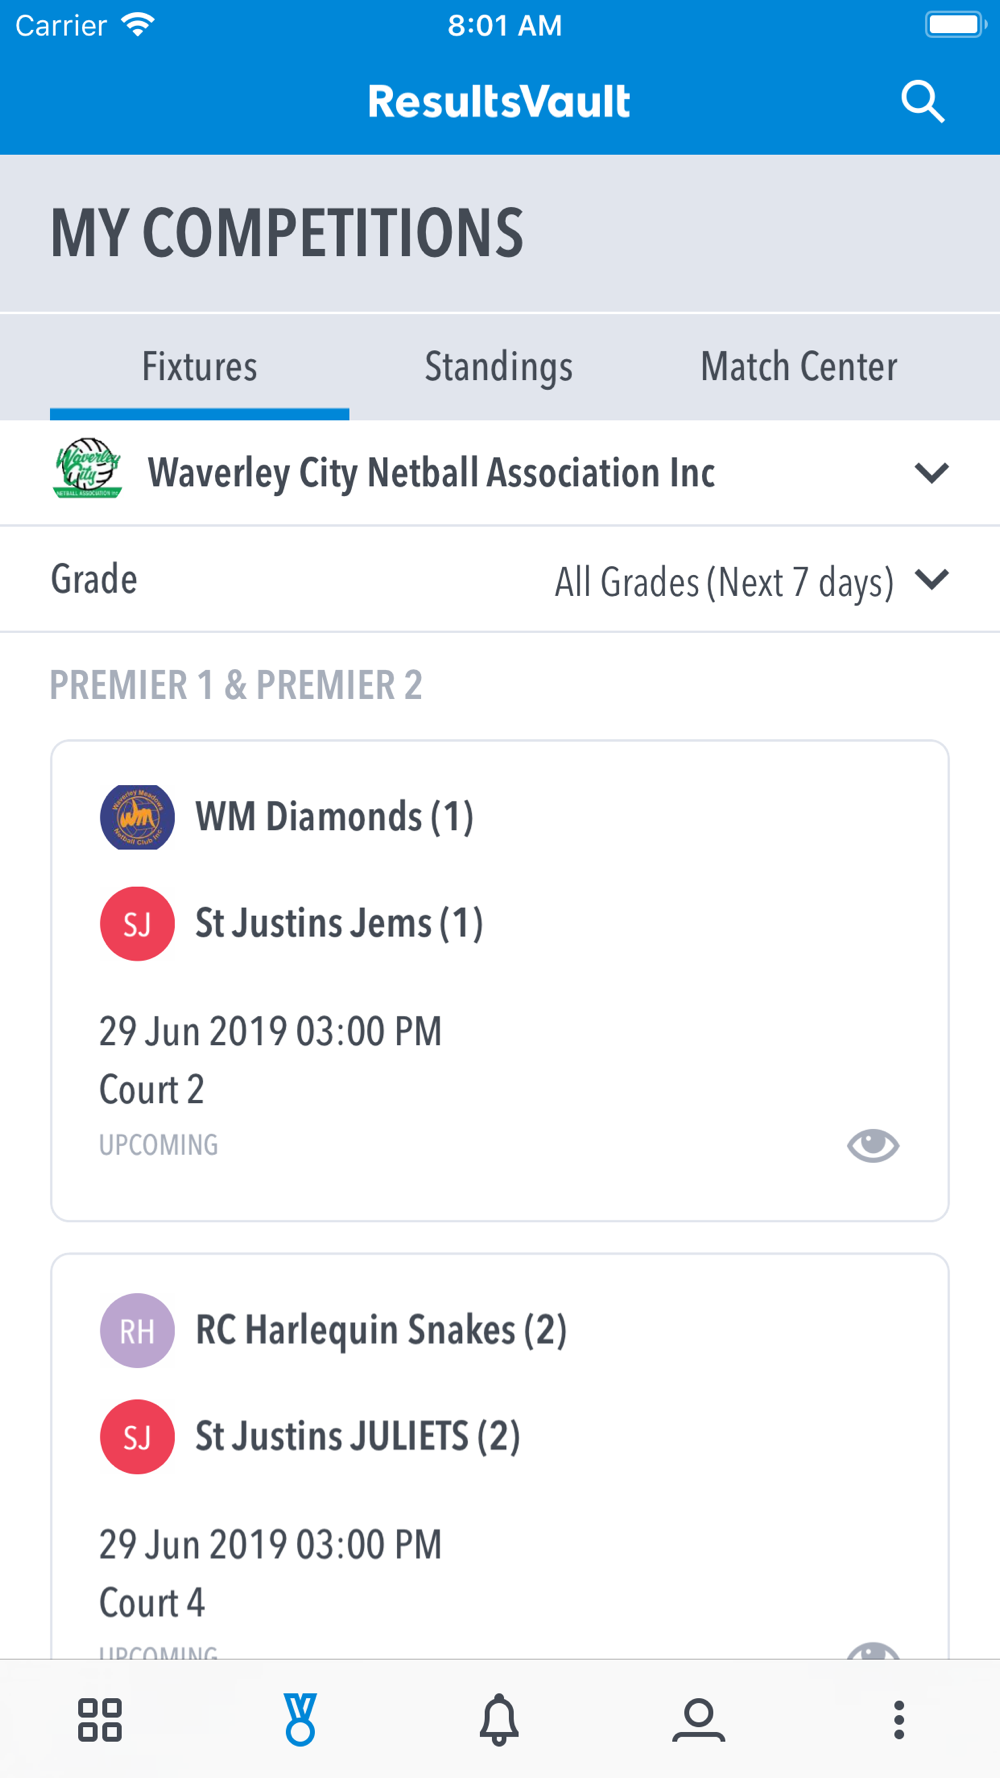This screenshot has height=1778, width=1000.
Task: Open St Justins Jems (1) team
Action: coord(339,923)
